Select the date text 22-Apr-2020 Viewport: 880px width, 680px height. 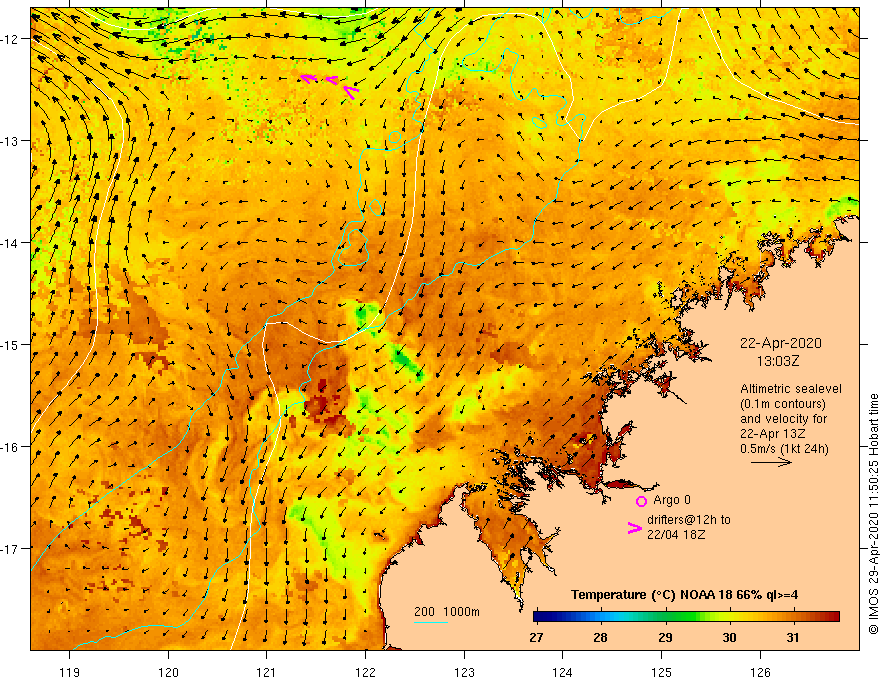click(780, 343)
